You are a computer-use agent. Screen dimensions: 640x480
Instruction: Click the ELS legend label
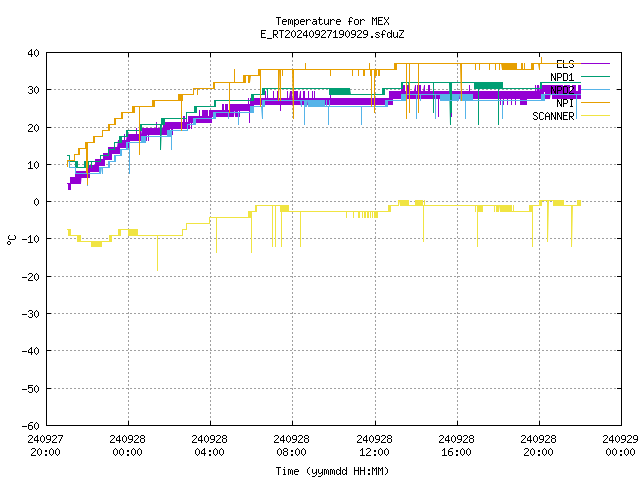click(565, 64)
